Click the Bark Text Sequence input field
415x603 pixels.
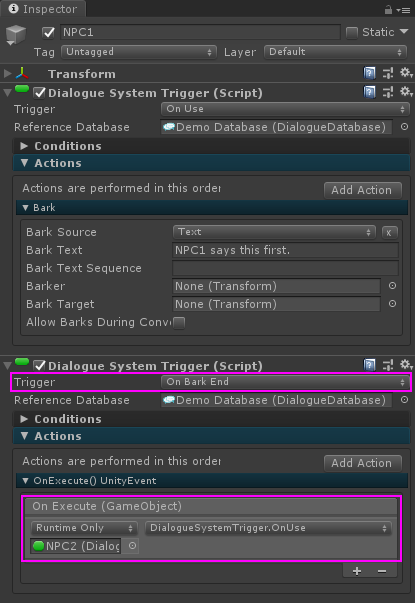point(285,268)
